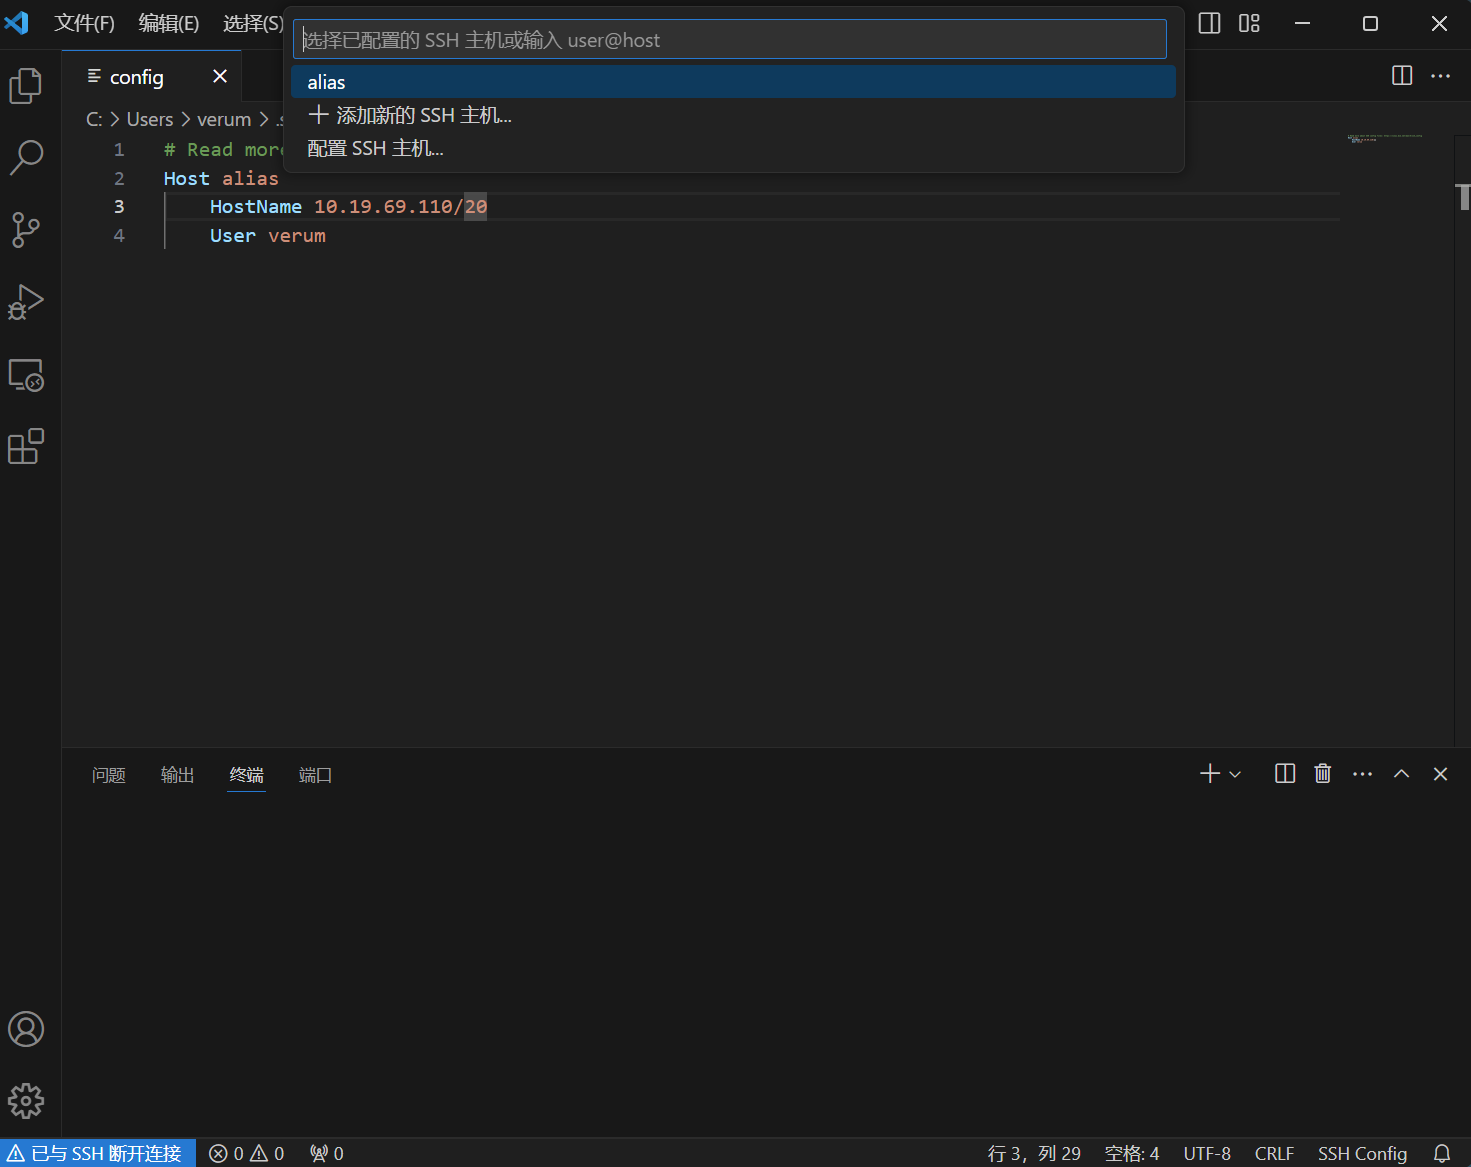Viewport: 1471px width, 1167px height.
Task: Switch to the 输出 panel tab
Action: tap(178, 775)
